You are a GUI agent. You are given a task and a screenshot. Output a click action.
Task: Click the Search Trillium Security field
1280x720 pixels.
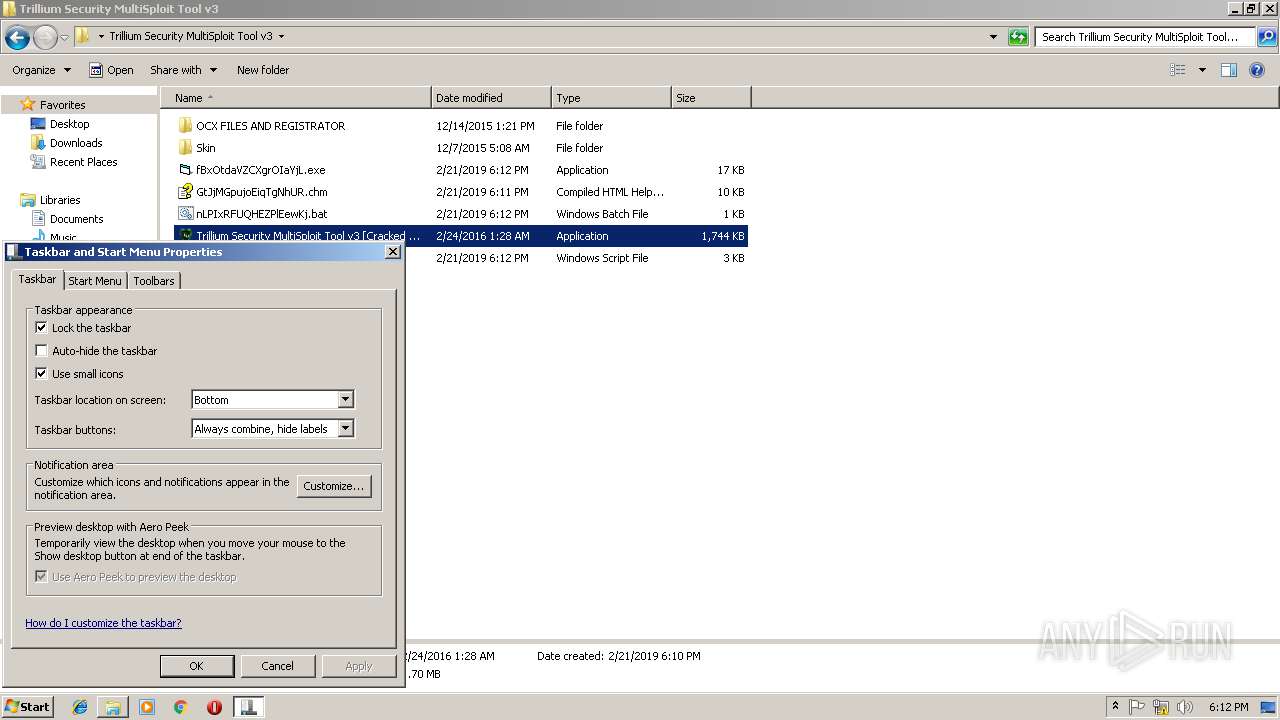point(1146,37)
